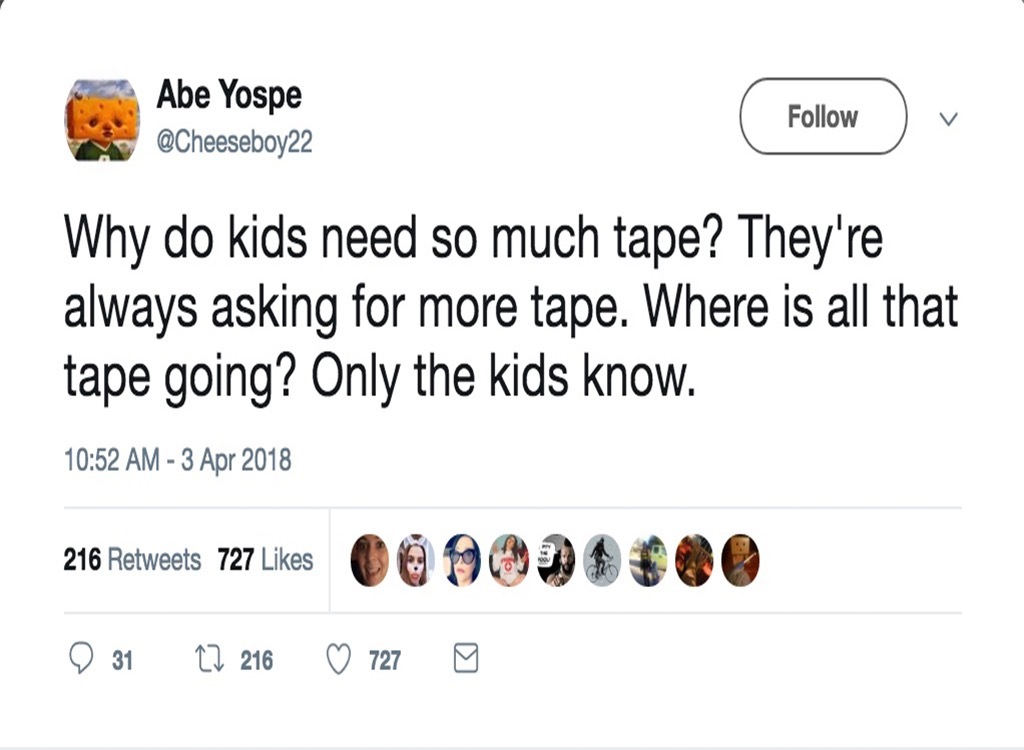Click the retweet arrows icon
Viewport: 1024px width, 750px height.
207,658
